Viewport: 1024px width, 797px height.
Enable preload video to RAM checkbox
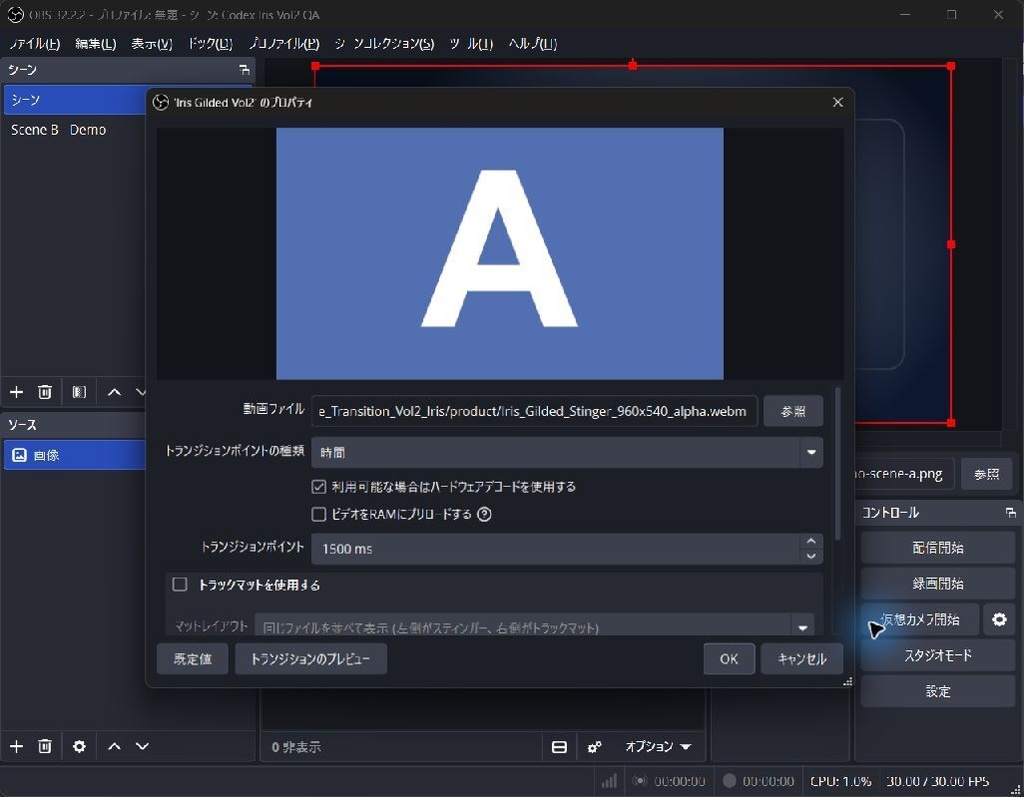pos(319,515)
